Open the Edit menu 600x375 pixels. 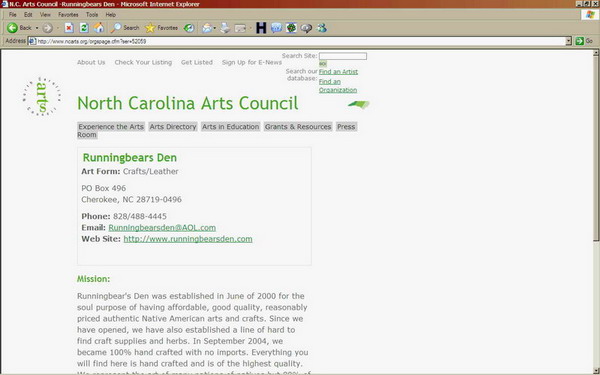tap(28, 15)
